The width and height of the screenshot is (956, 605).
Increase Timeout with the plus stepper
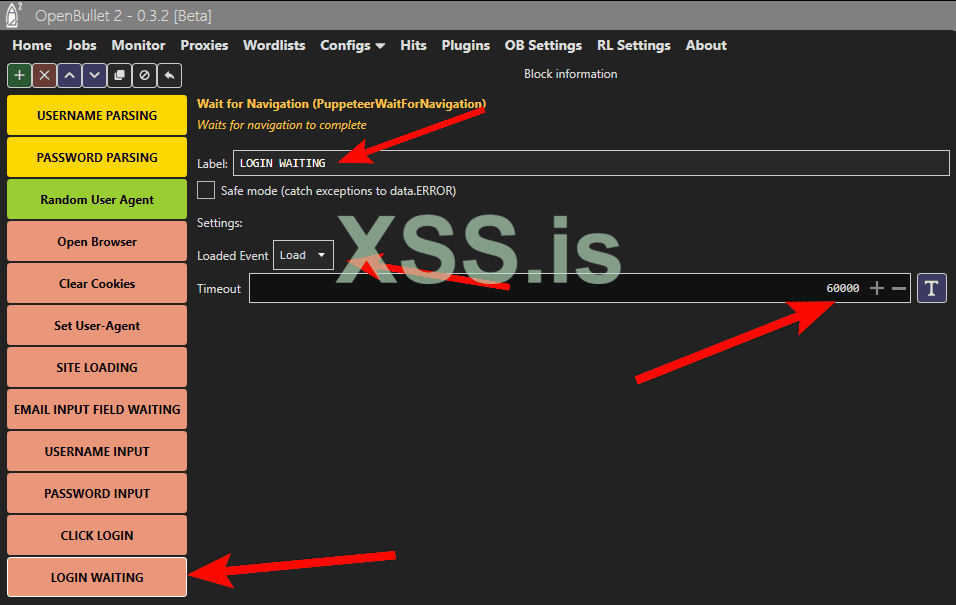point(877,288)
